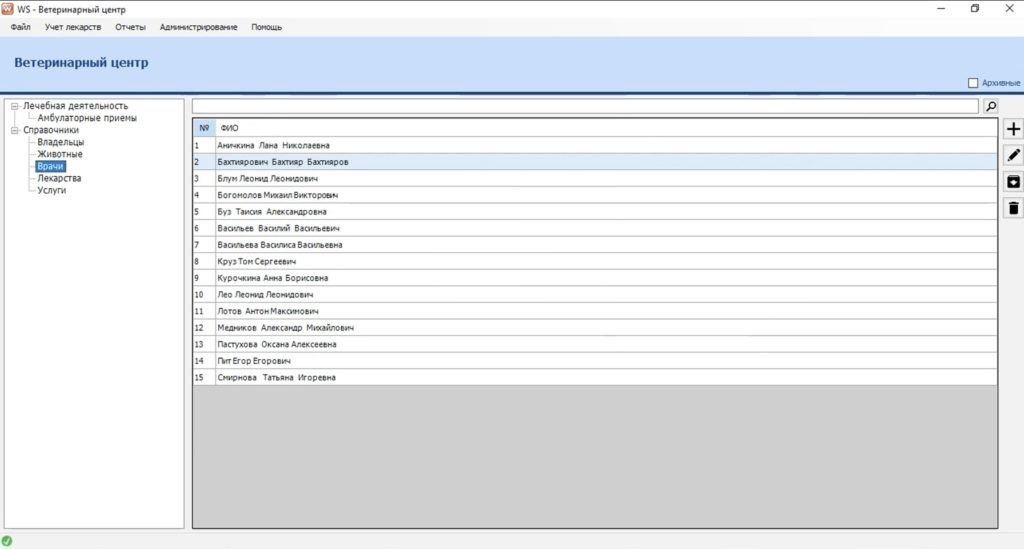The width and height of the screenshot is (1024, 549).
Task: Select Владельцы in the tree
Action: 60,142
